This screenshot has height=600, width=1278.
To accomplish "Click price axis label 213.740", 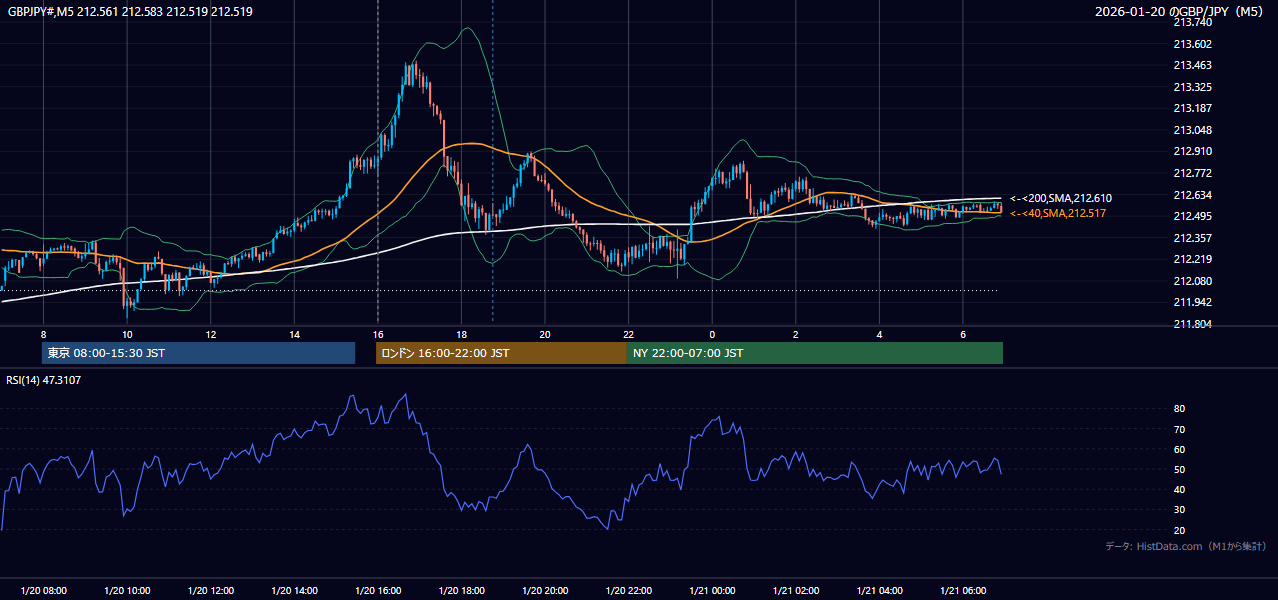I will (1192, 22).
